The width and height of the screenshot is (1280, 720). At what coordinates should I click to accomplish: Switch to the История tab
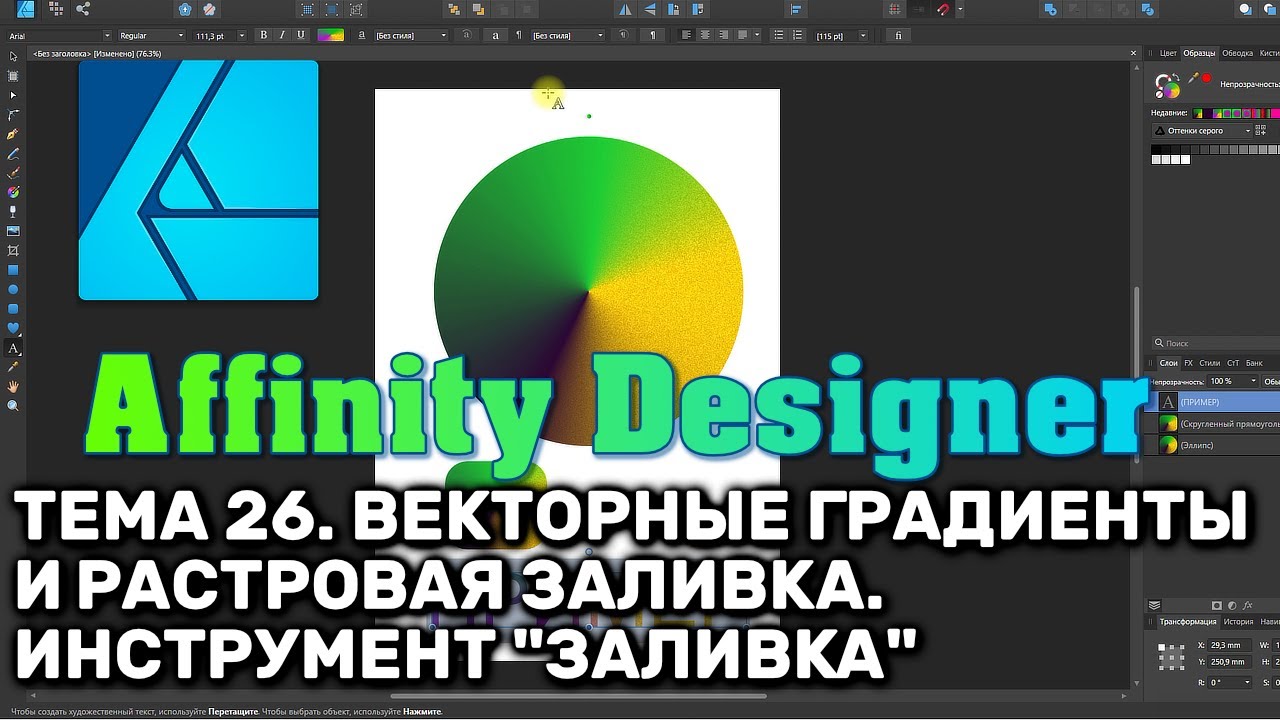pyautogui.click(x=1238, y=621)
